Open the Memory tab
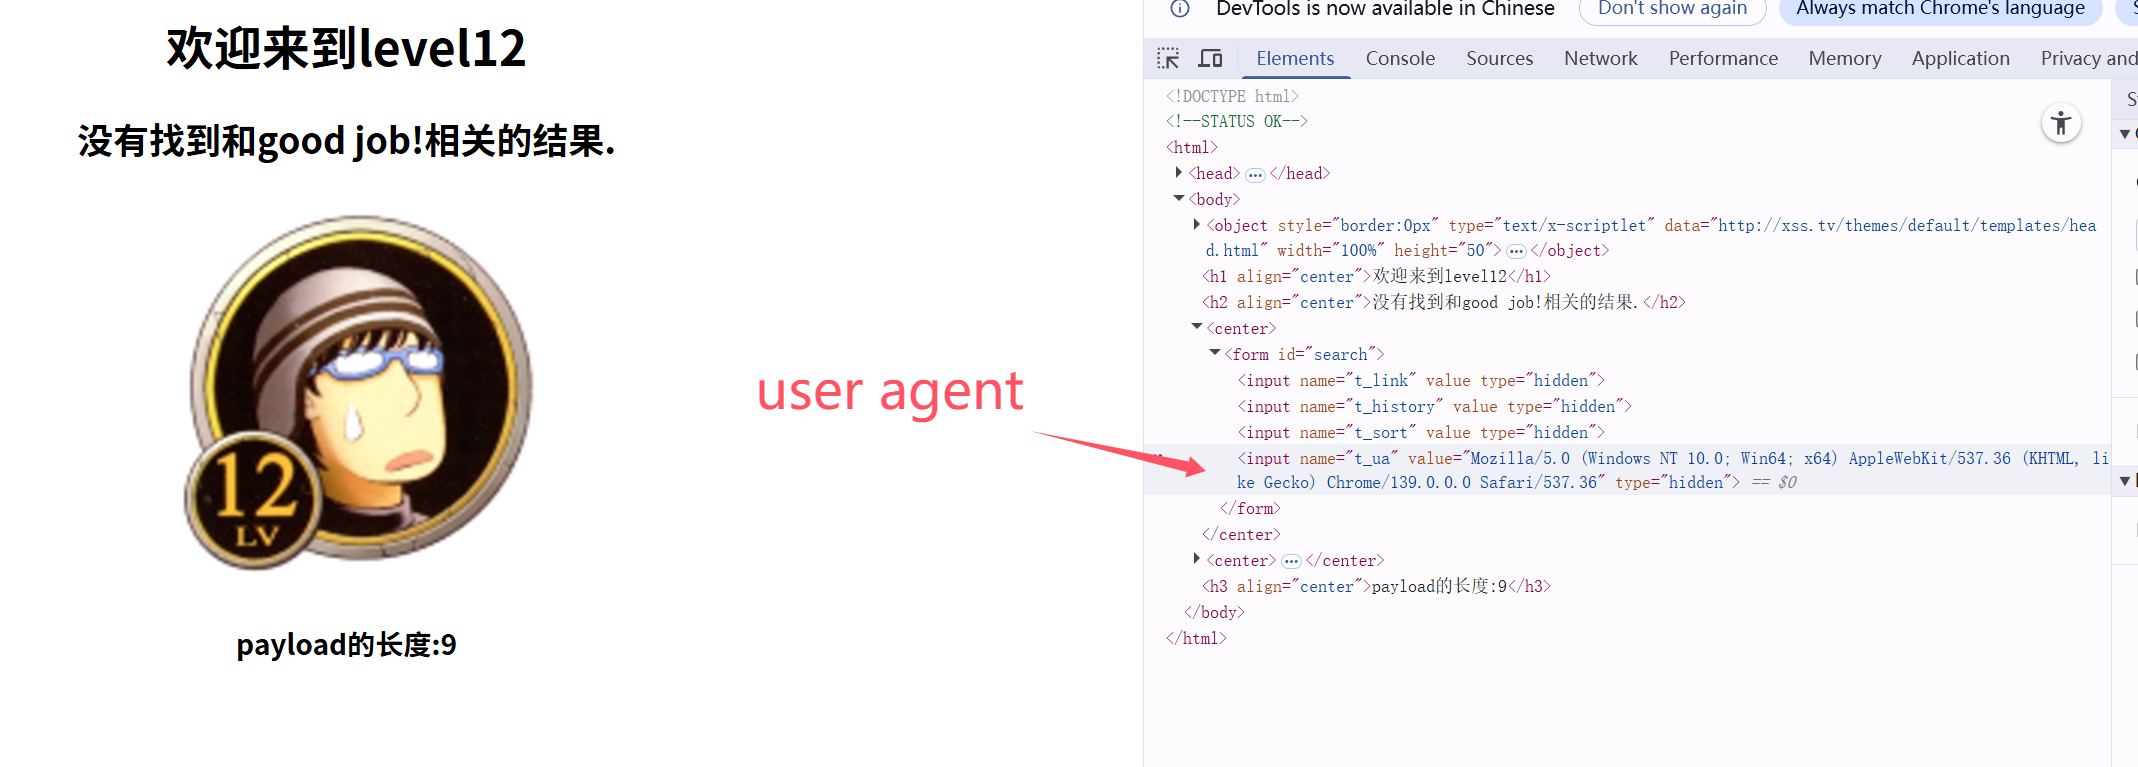Viewport: 2138px width, 767px height. pos(1844,58)
